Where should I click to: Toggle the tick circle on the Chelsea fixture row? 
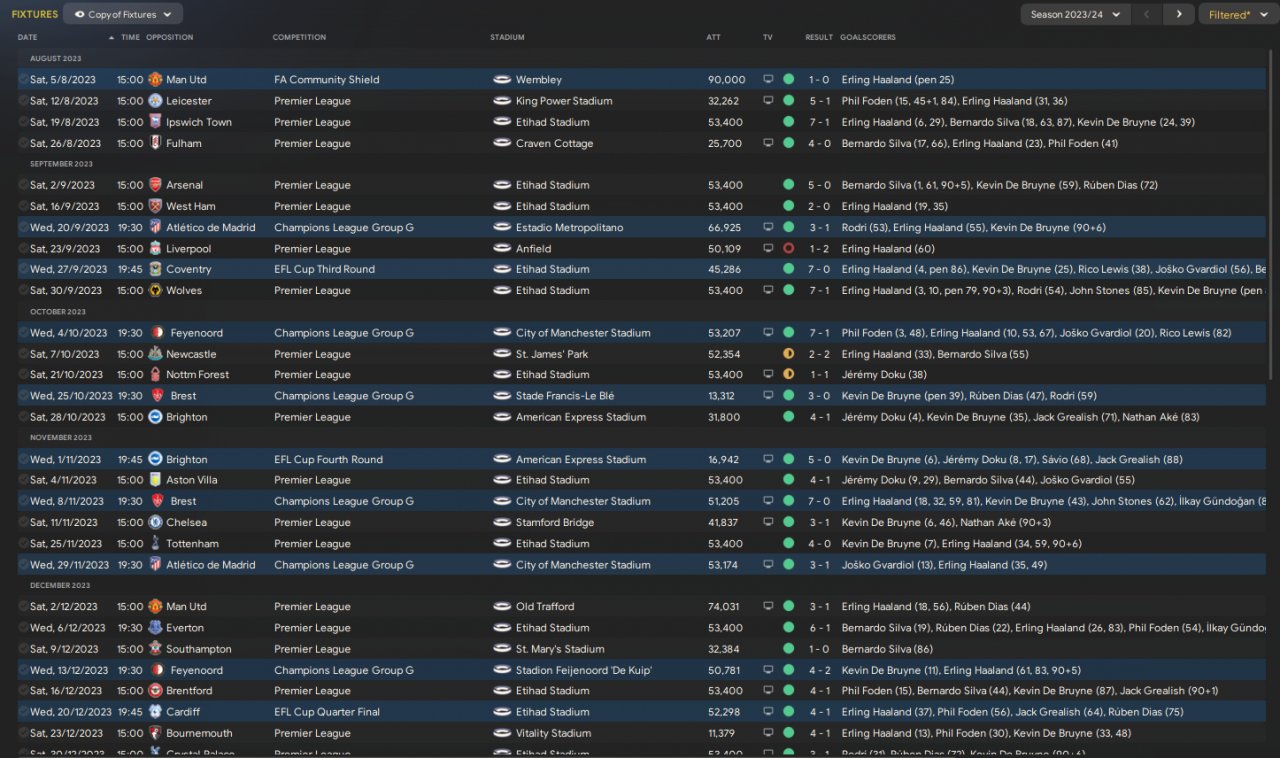click(23, 522)
